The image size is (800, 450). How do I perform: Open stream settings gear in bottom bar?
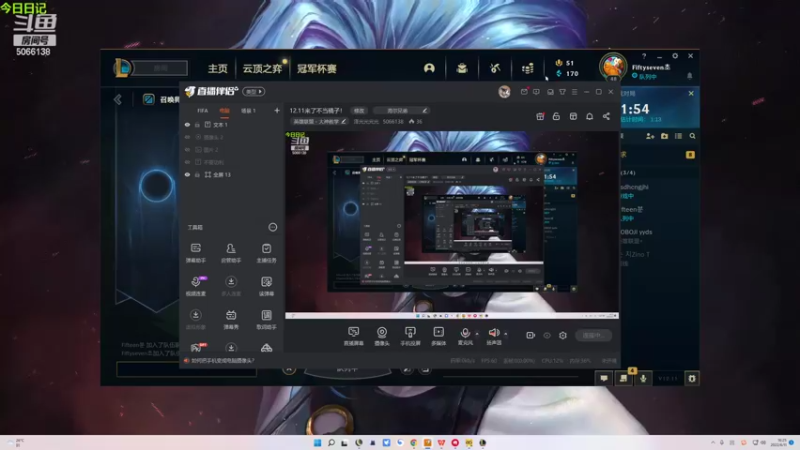[x=563, y=335]
